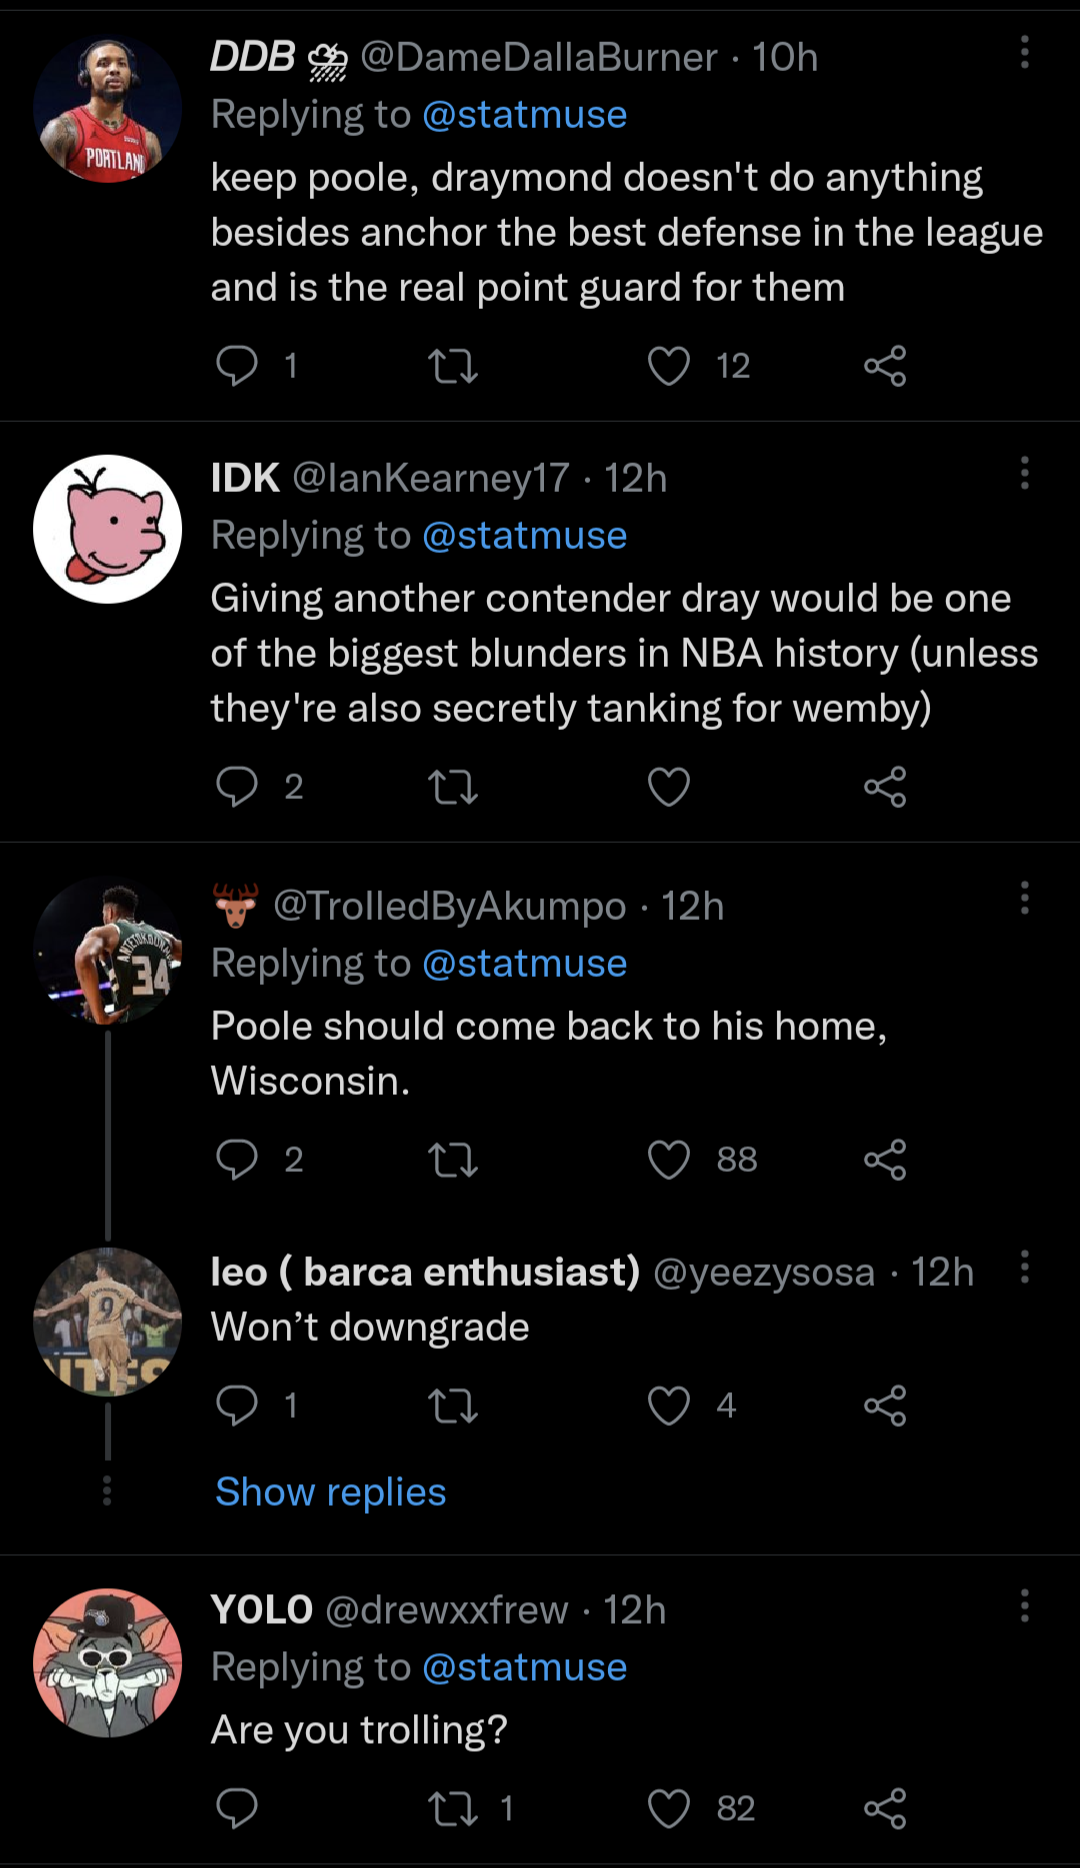Like DDB's tweet about keeping Poole
Screen dimensions: 1080x1868
pyautogui.click(x=669, y=366)
